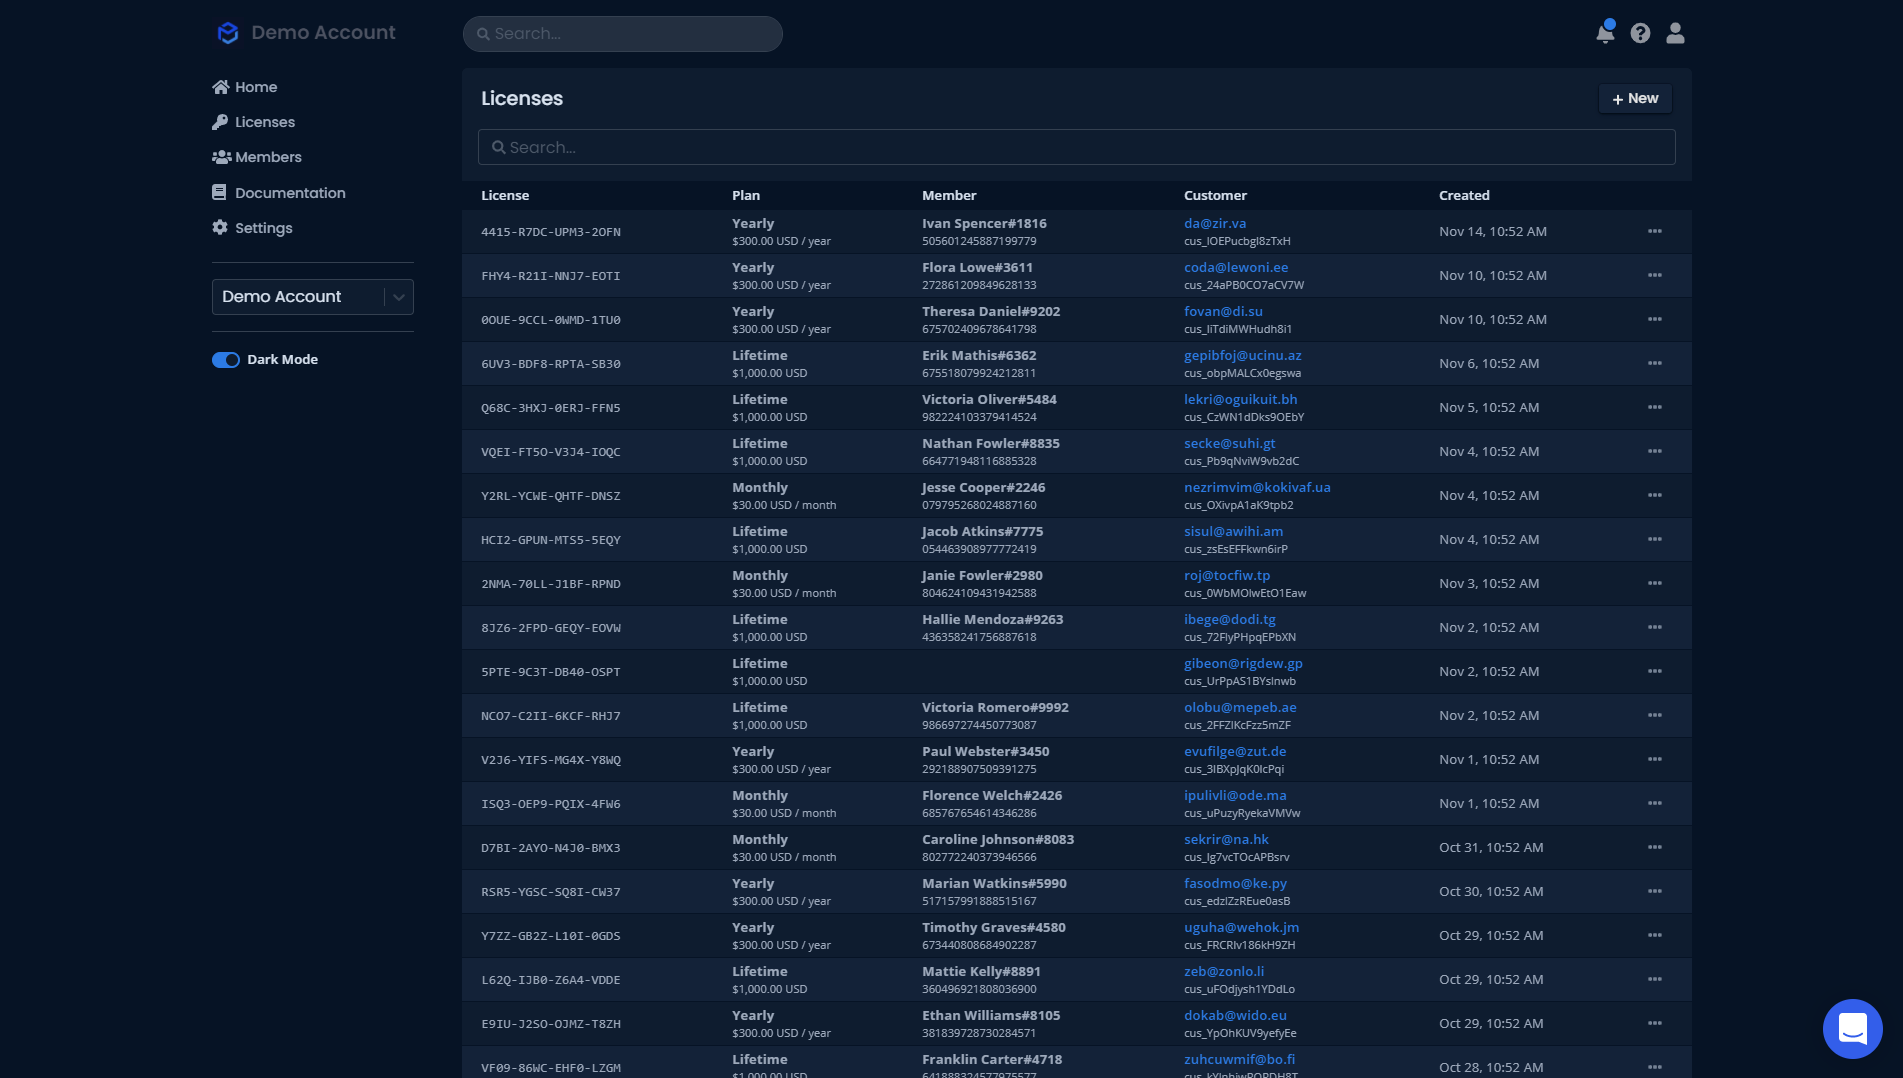Open the chat support bubble

point(1852,1028)
